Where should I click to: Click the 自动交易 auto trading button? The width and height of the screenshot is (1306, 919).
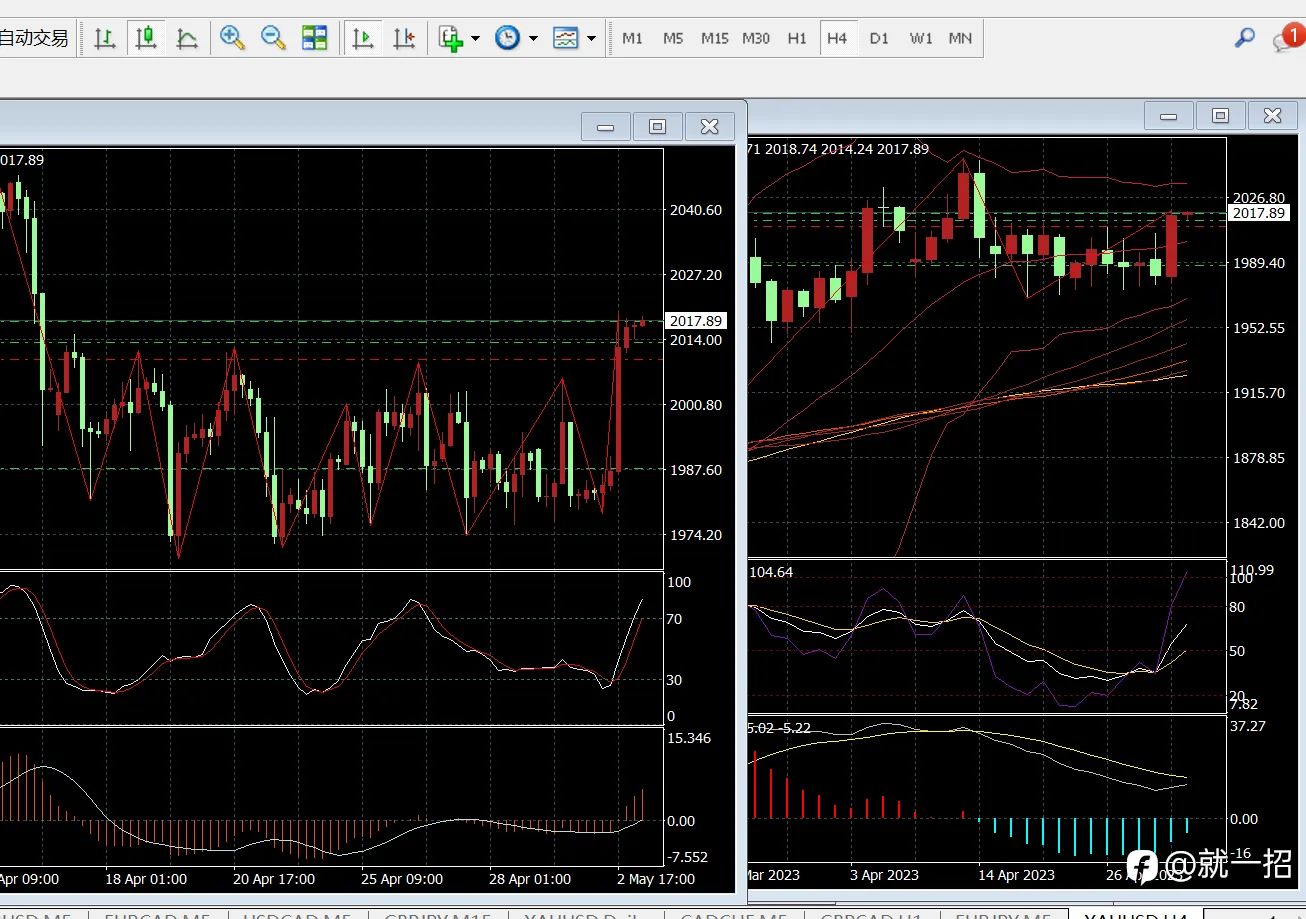[36, 38]
